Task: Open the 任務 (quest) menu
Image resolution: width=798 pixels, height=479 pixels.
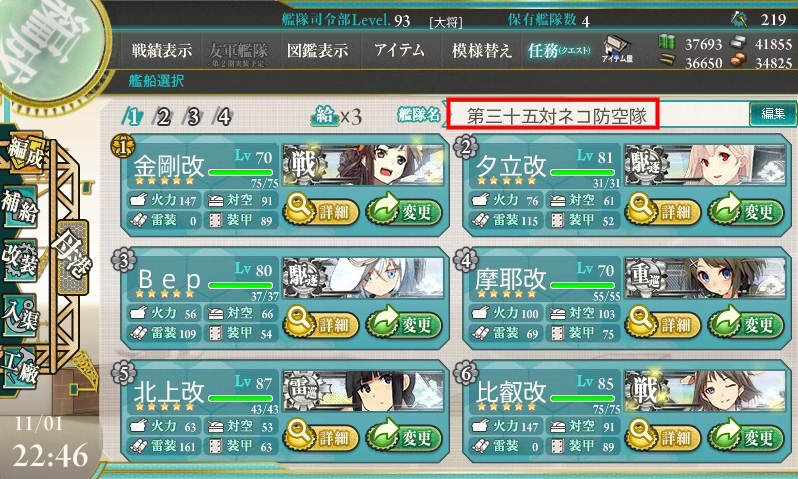Action: tap(559, 50)
